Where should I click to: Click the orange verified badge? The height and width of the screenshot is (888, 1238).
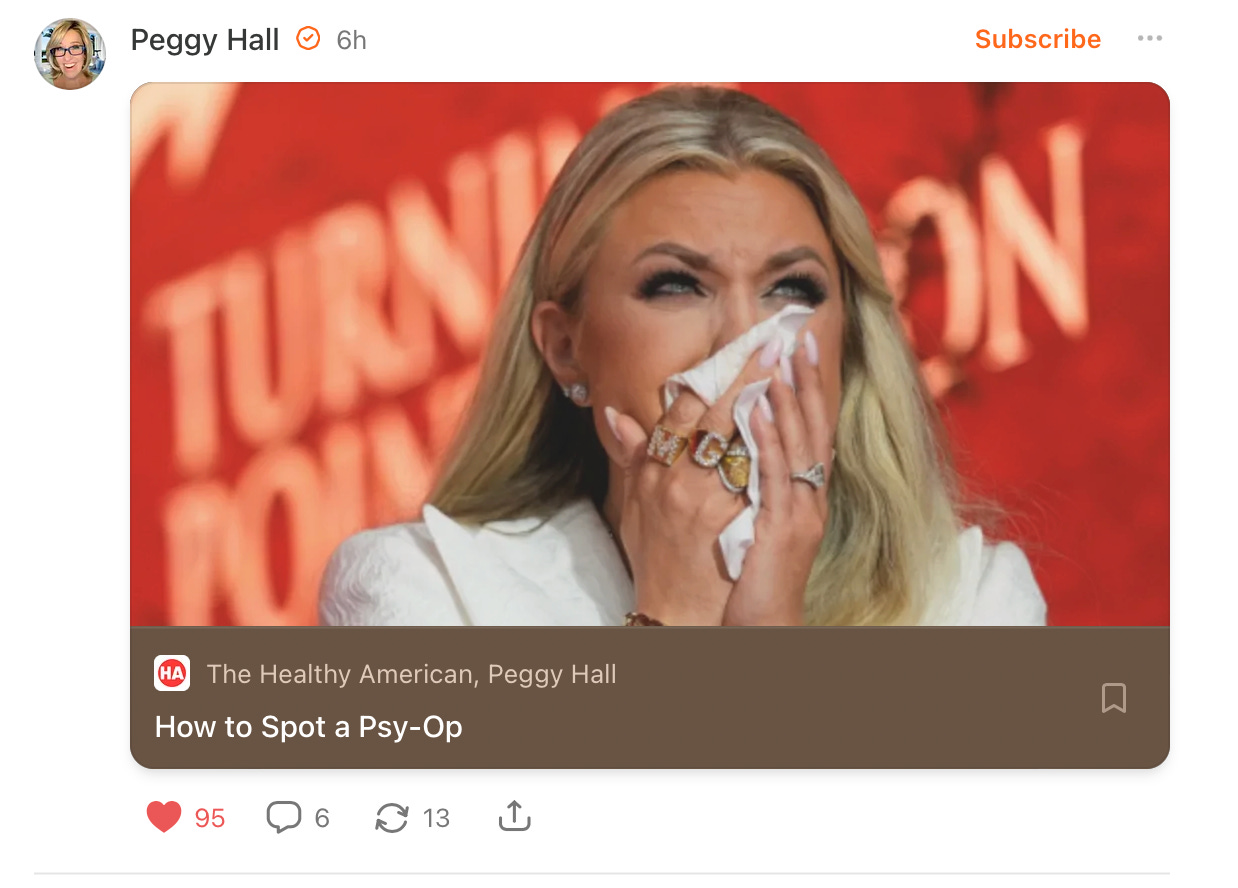pos(309,39)
